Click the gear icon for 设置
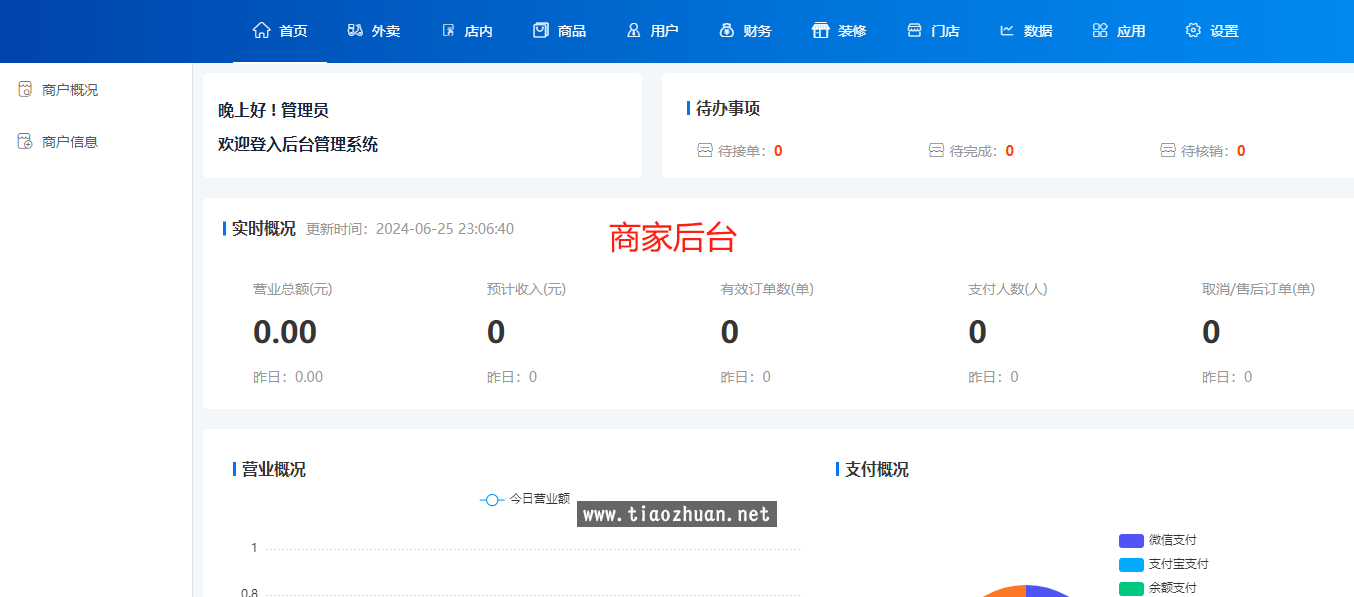 point(1193,30)
